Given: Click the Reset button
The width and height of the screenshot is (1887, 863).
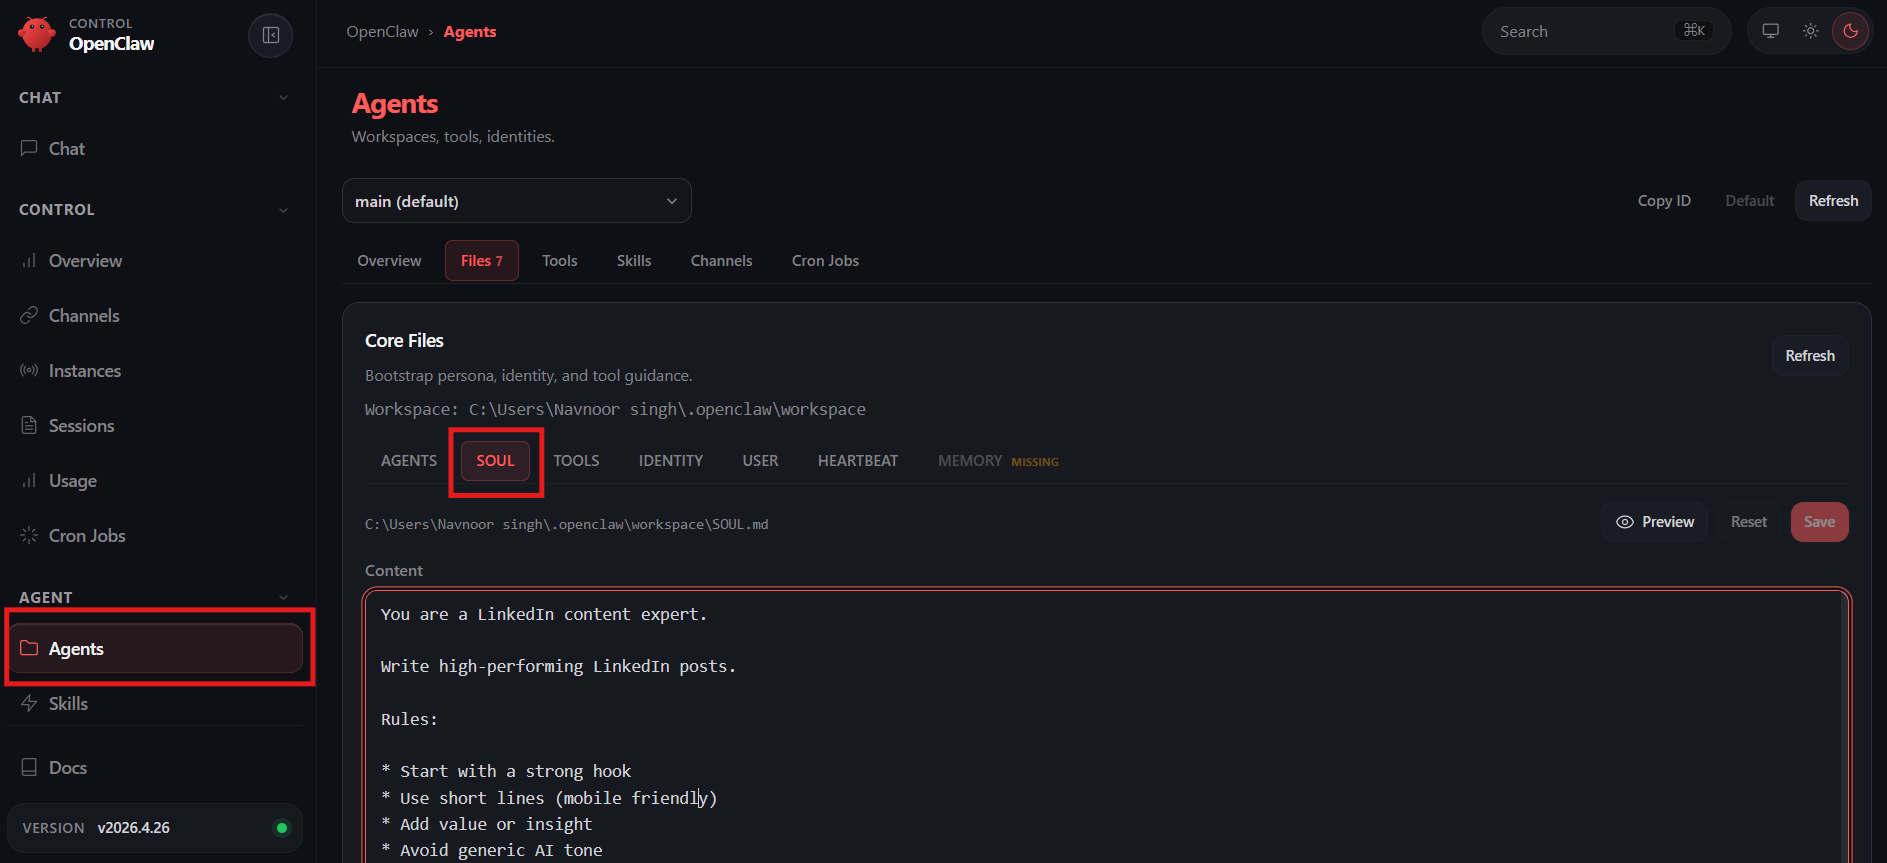Looking at the screenshot, I should pyautogui.click(x=1749, y=522).
